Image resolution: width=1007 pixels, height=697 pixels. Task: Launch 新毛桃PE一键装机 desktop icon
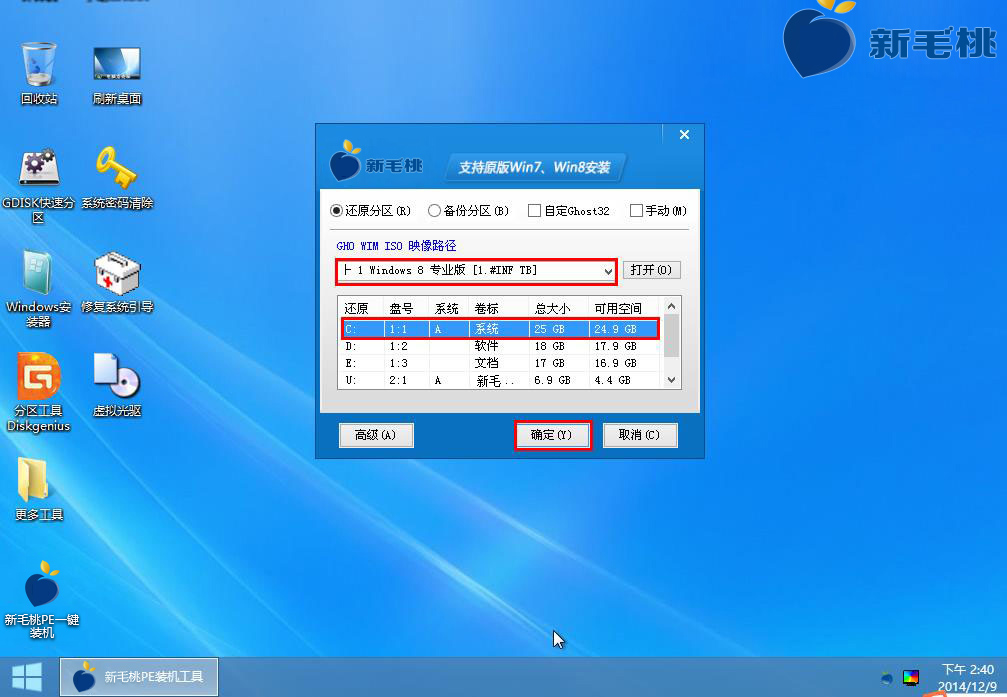[x=42, y=599]
